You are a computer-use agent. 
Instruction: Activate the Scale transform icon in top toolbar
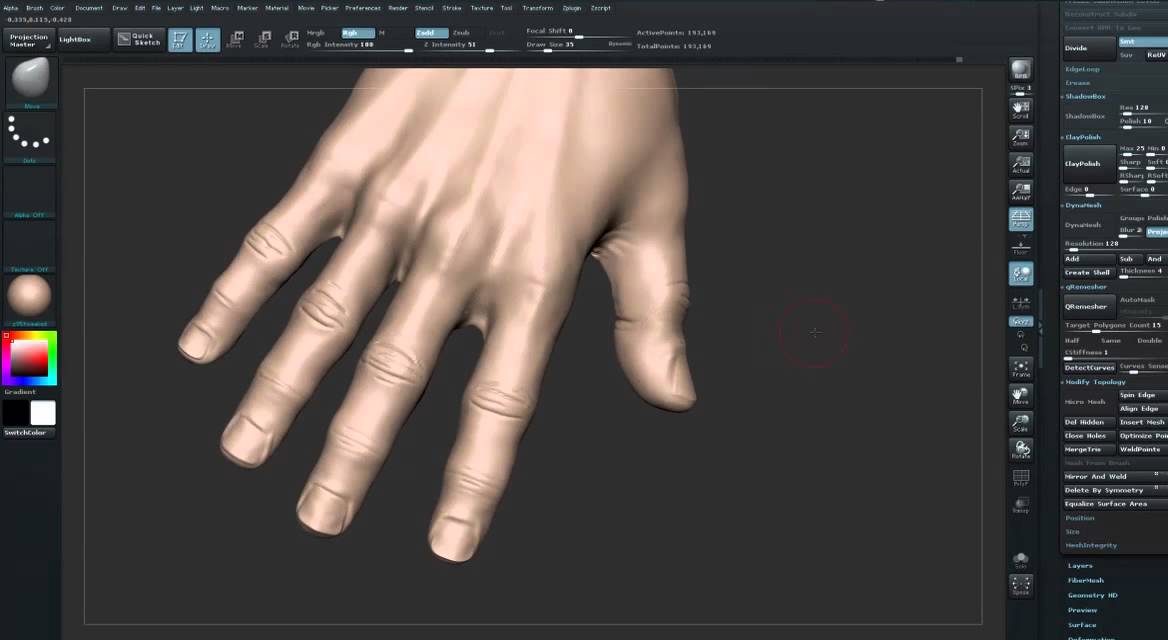(x=262, y=39)
